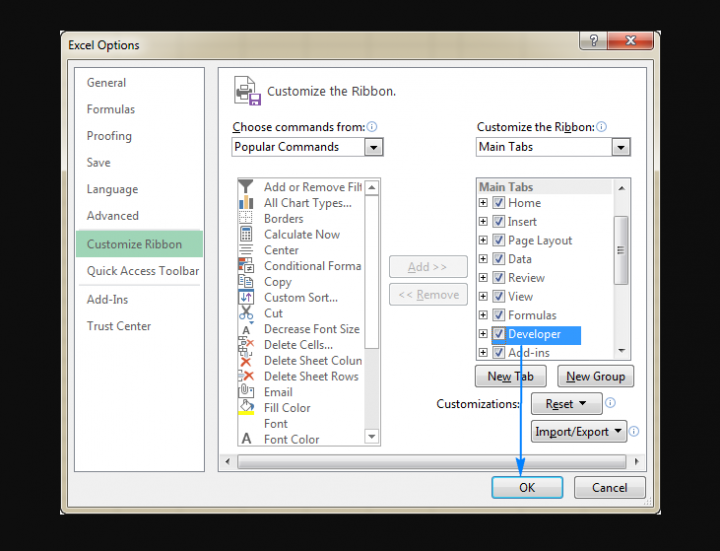Click info icon beside Customize the Ribbon label
Viewport: 720px width, 551px height.
tap(602, 127)
